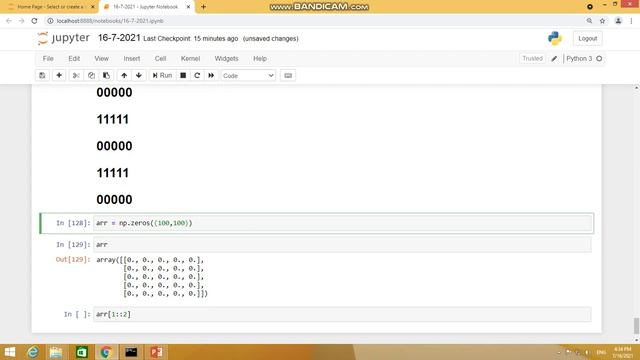640x360 pixels.
Task: Move selected cell down arrow
Action: pyautogui.click(x=139, y=76)
